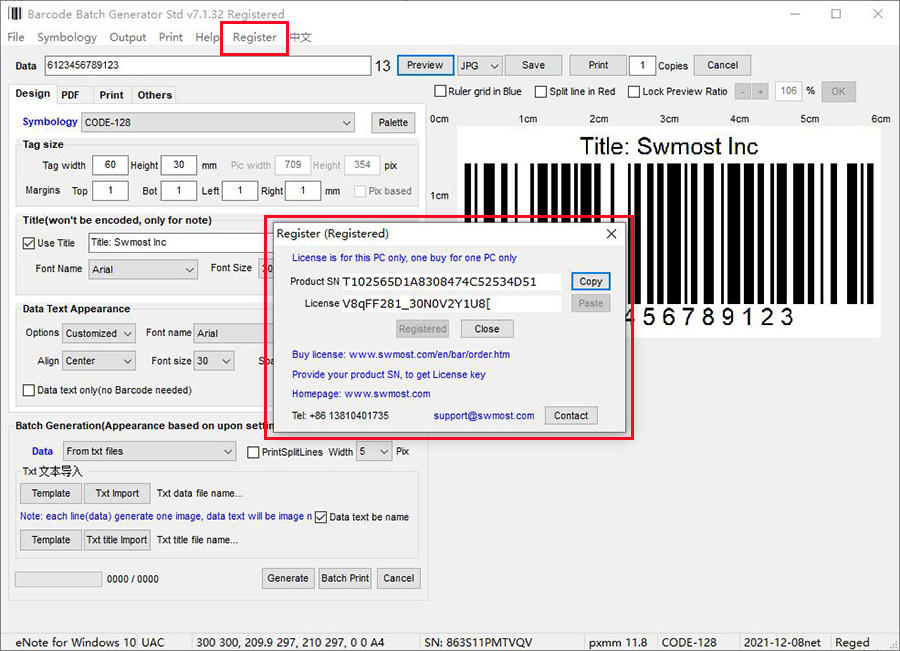Image resolution: width=900 pixels, height=651 pixels.
Task: Click the plus preview ratio button
Action: tap(761, 91)
